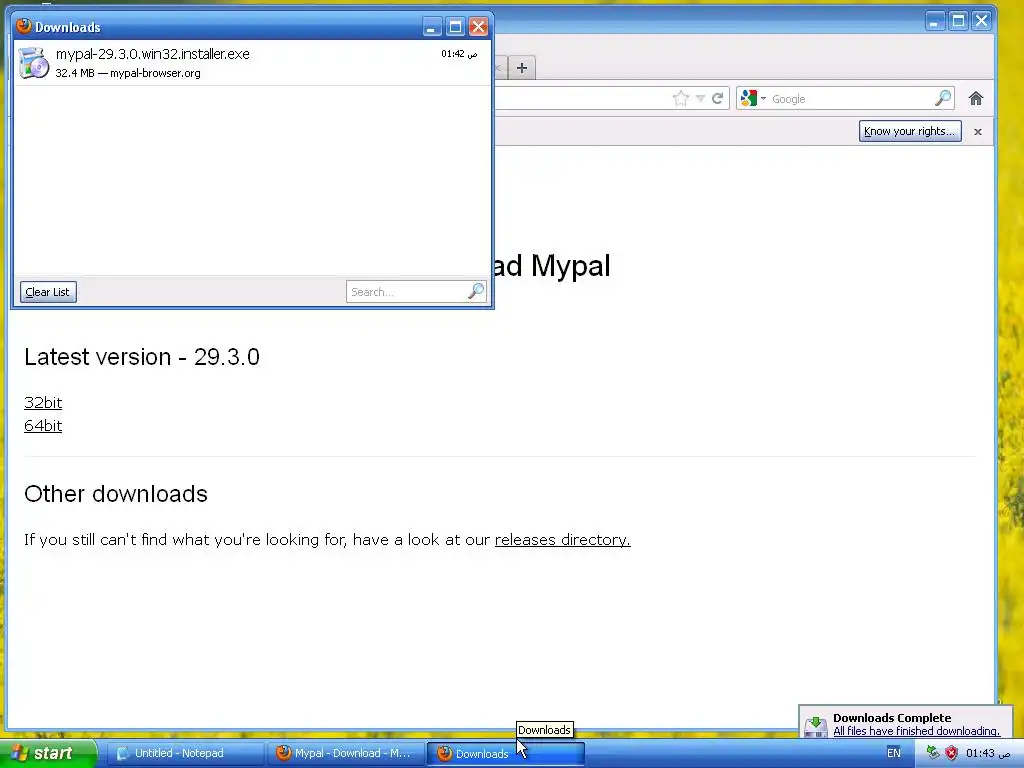Click the Latest version - 29.3.0 heading
Screen dimensions: 1024x768
click(x=142, y=357)
